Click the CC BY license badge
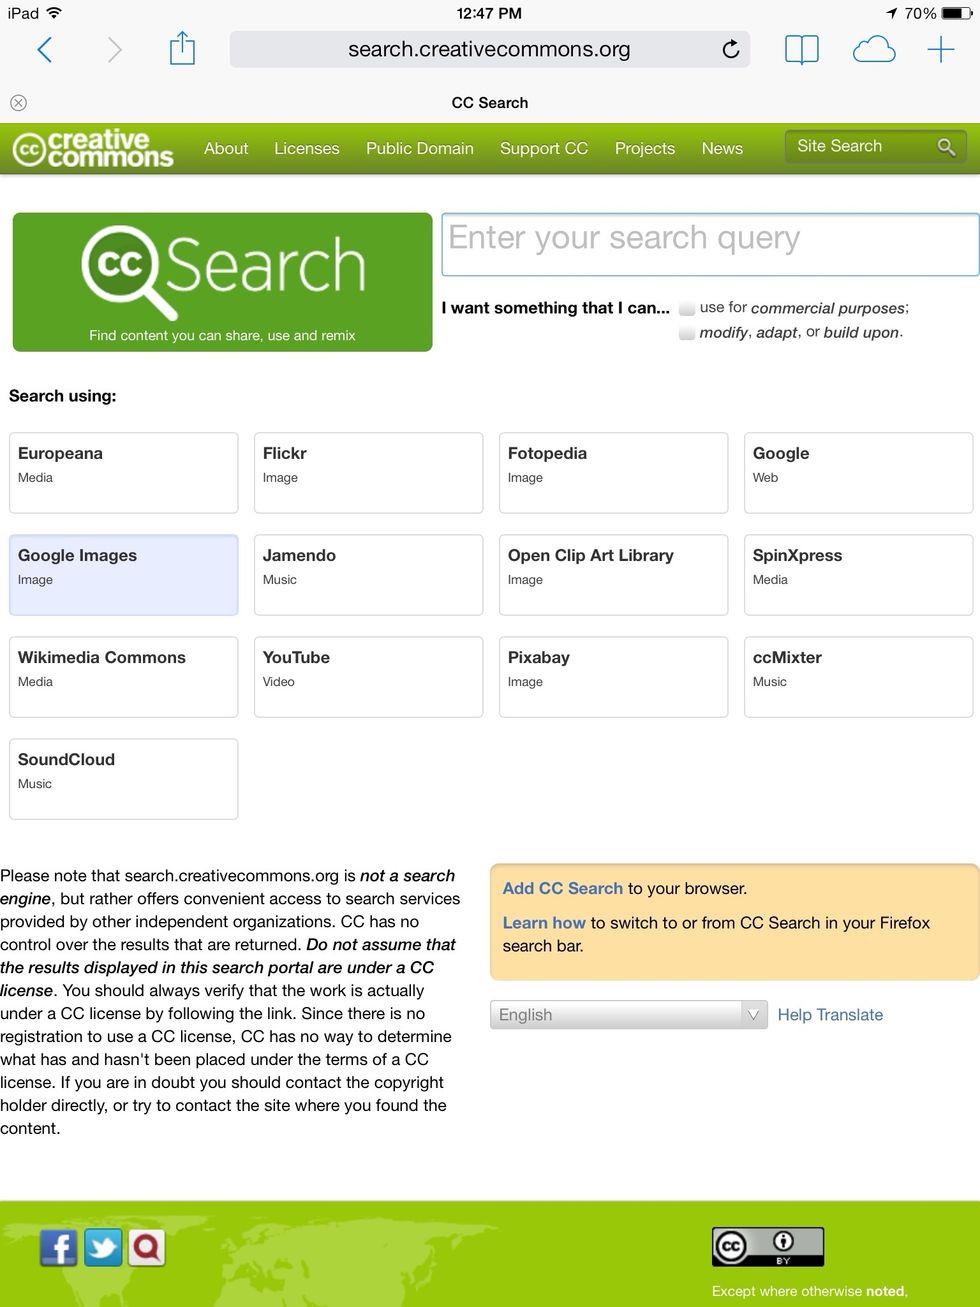Screen dimensions: 980x1307 click(x=768, y=1247)
